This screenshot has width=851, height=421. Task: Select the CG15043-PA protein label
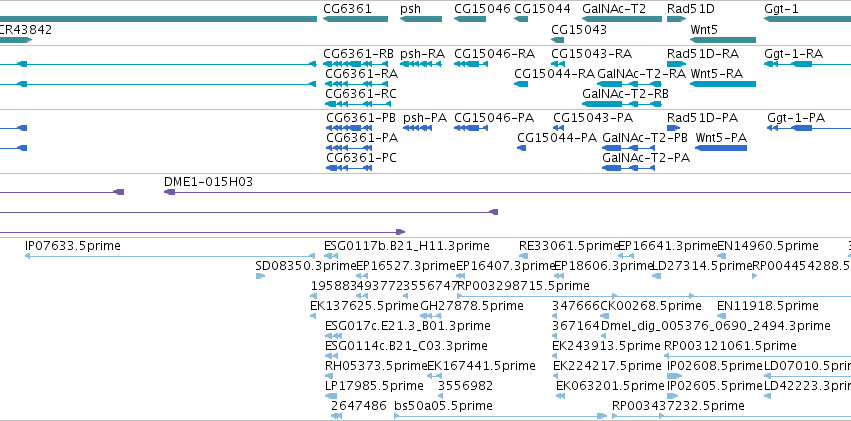pyautogui.click(x=593, y=118)
